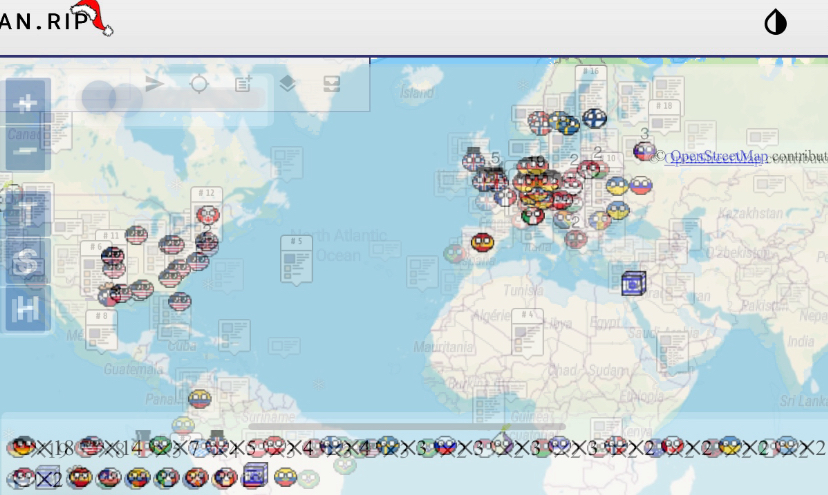Click the paper plane send icon
Screen dimensions: 828x495
[x=153, y=84]
